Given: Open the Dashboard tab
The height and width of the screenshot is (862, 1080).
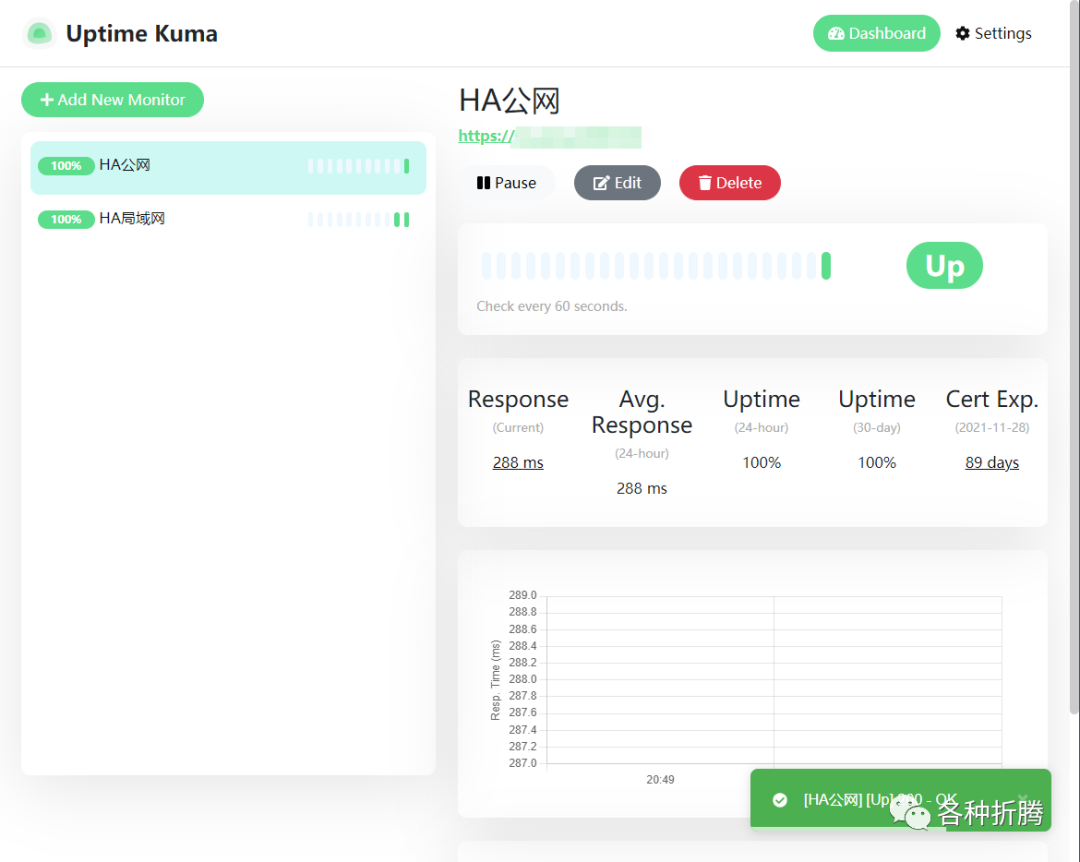Looking at the screenshot, I should (x=876, y=33).
